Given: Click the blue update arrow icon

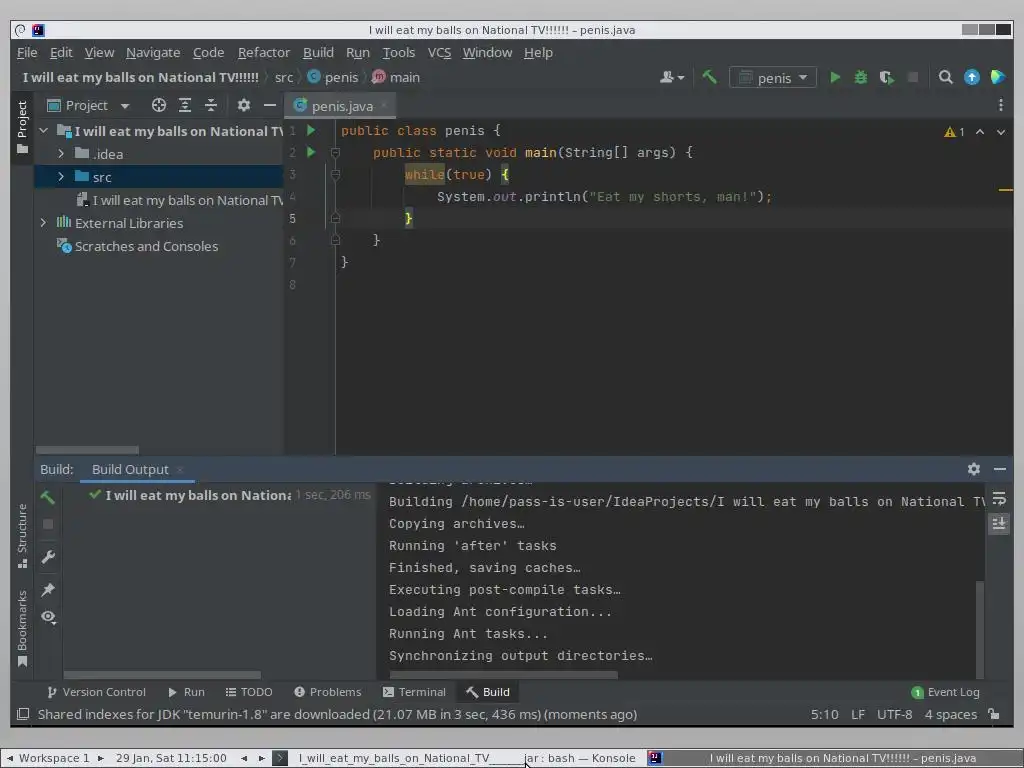Looking at the screenshot, I should coord(972,77).
